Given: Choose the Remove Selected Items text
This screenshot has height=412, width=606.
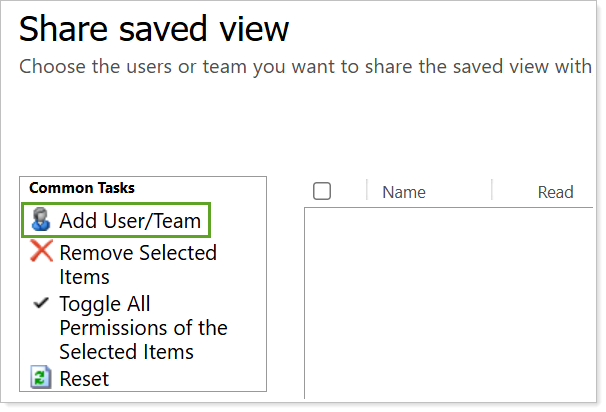Looking at the screenshot, I should (137, 253).
